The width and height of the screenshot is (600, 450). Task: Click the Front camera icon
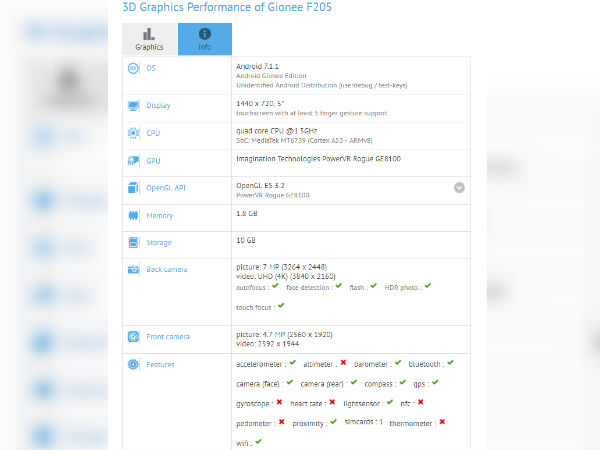pos(133,337)
